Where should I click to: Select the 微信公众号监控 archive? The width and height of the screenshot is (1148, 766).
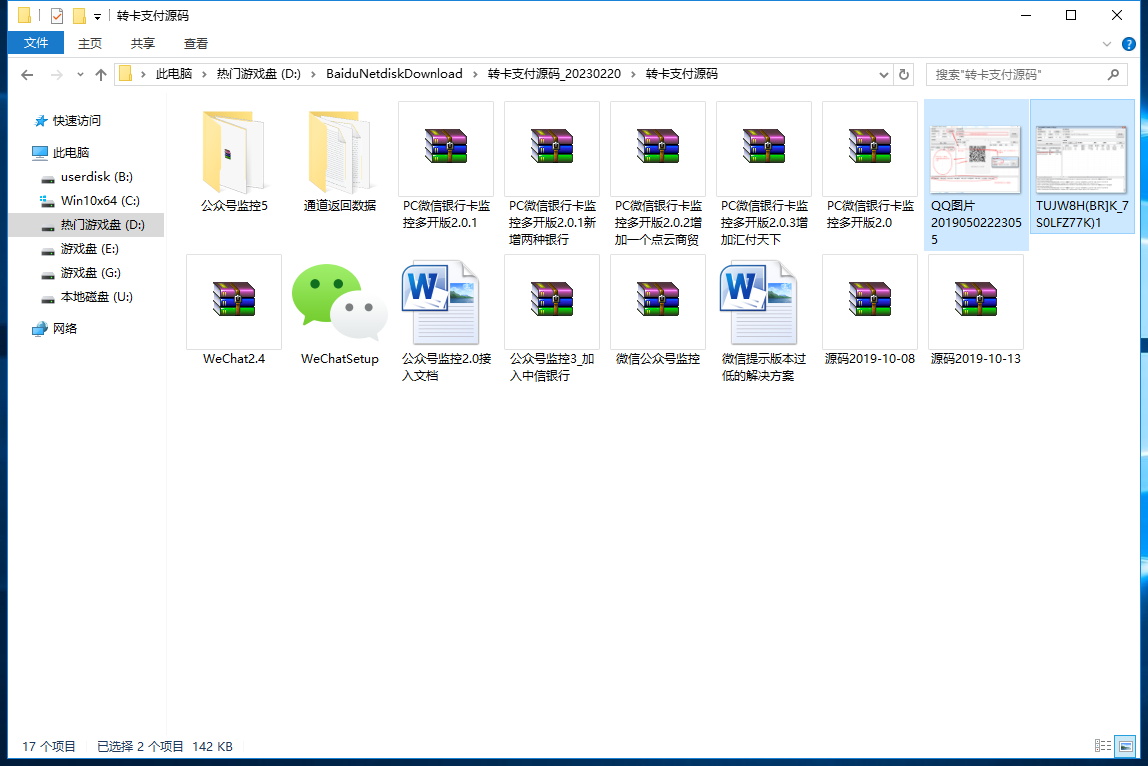click(x=657, y=302)
